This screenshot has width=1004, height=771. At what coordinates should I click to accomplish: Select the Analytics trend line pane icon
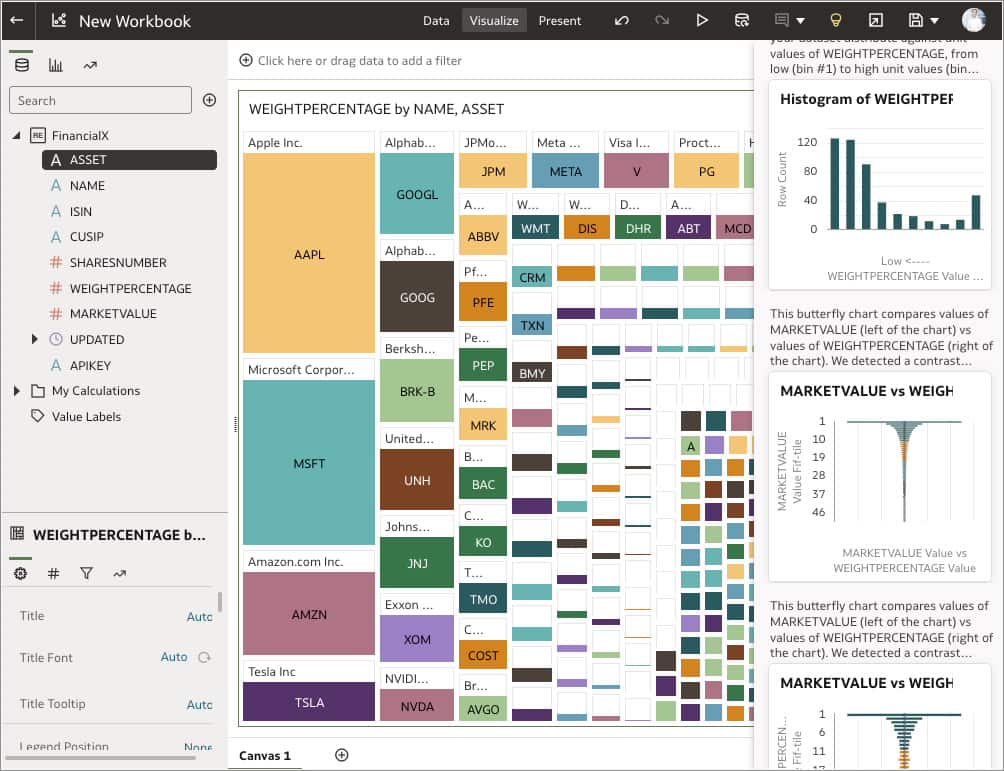90,65
